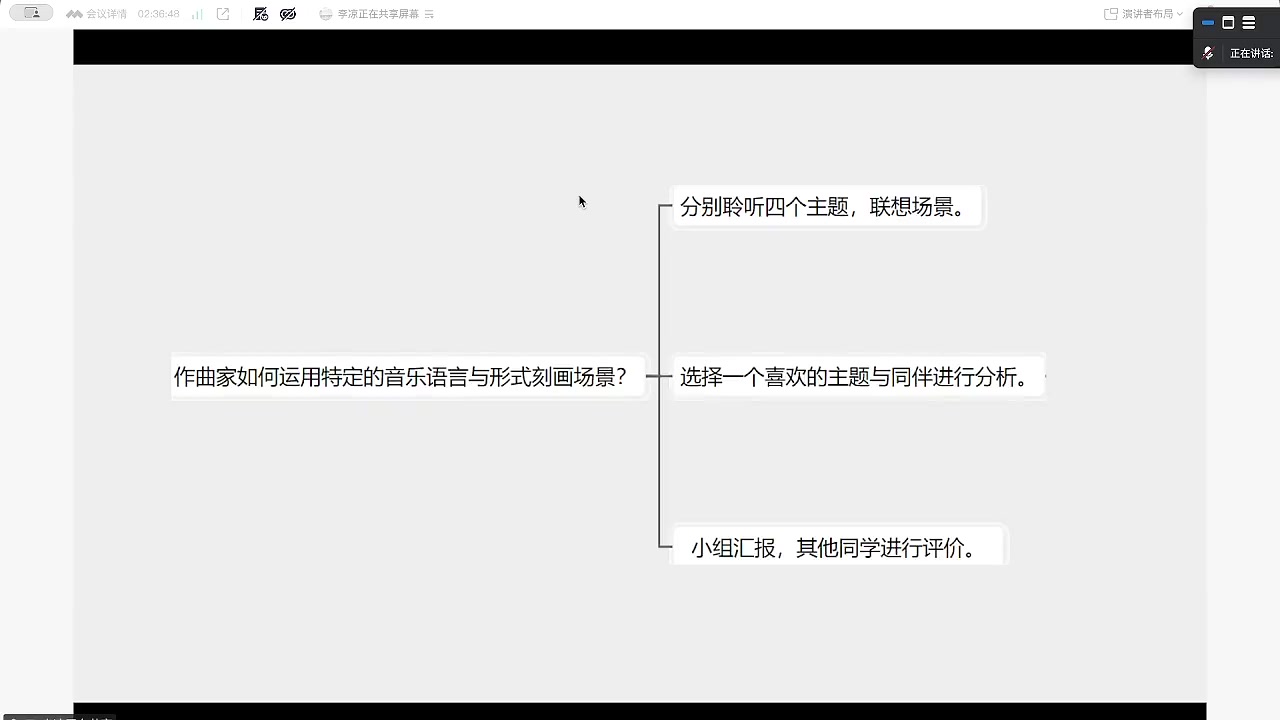
Task: Click the muted microphone icon
Action: [x=1208, y=53]
